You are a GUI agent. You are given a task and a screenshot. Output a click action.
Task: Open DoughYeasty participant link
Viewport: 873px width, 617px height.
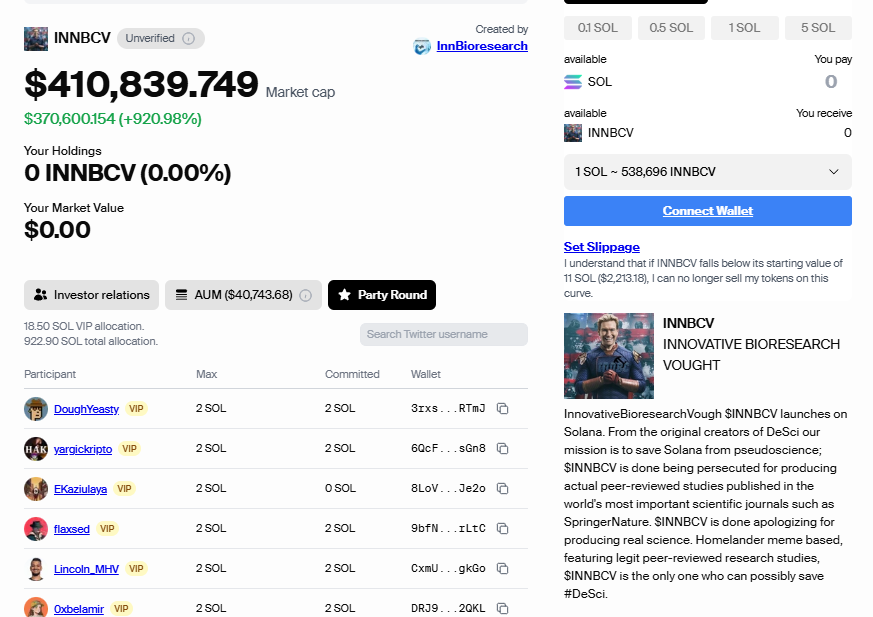point(86,409)
